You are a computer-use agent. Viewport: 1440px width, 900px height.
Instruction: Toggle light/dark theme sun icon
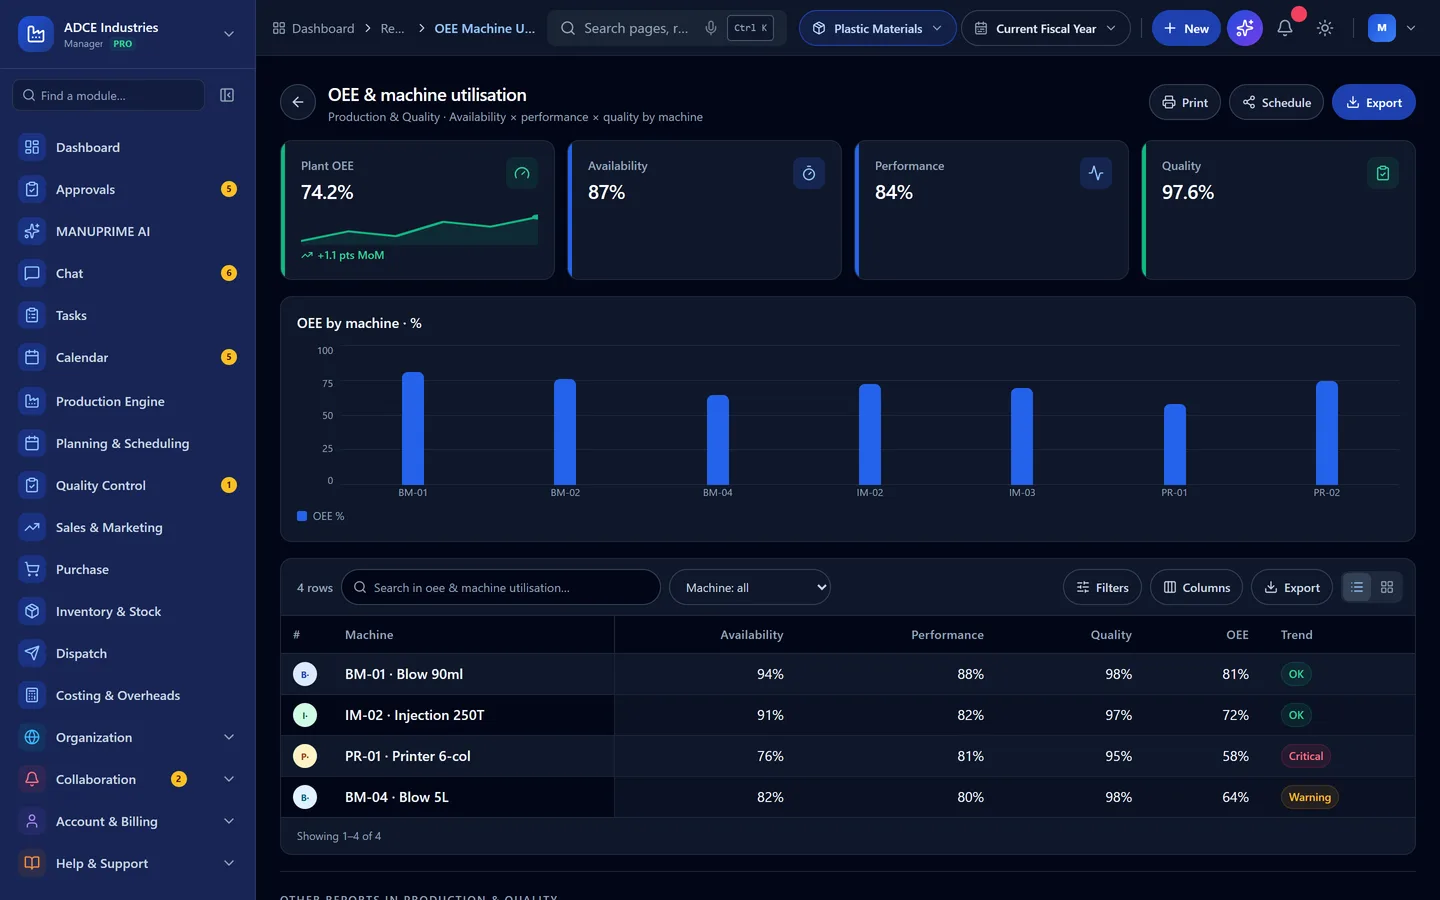(x=1325, y=28)
